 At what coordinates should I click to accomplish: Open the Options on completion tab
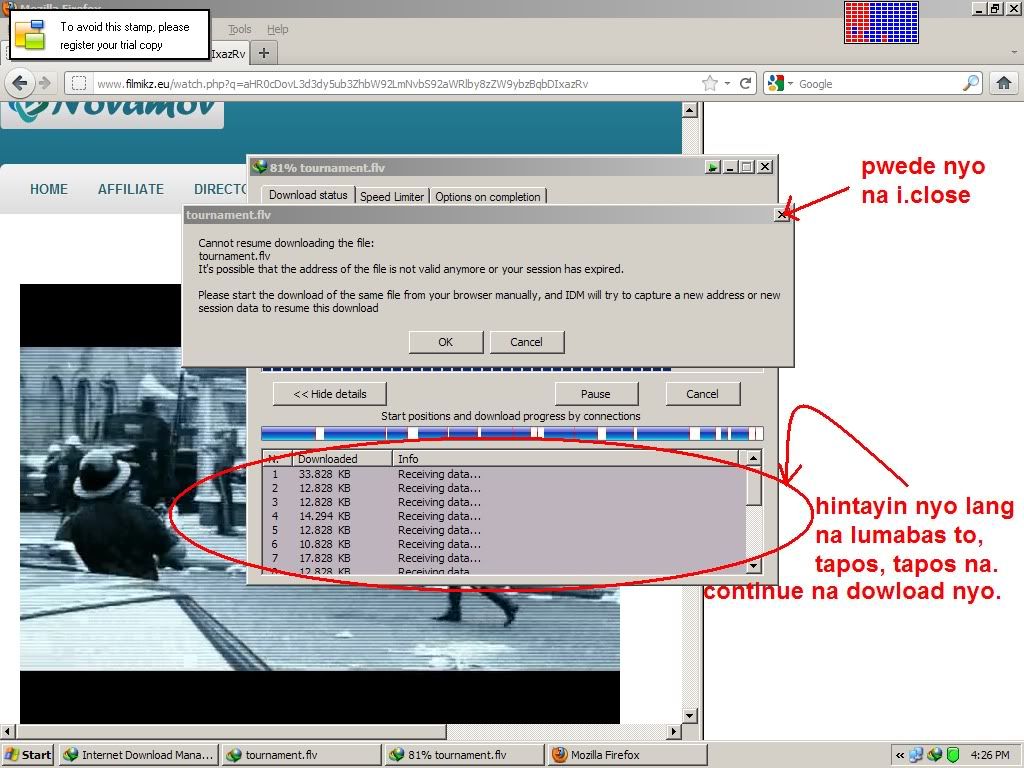(487, 197)
